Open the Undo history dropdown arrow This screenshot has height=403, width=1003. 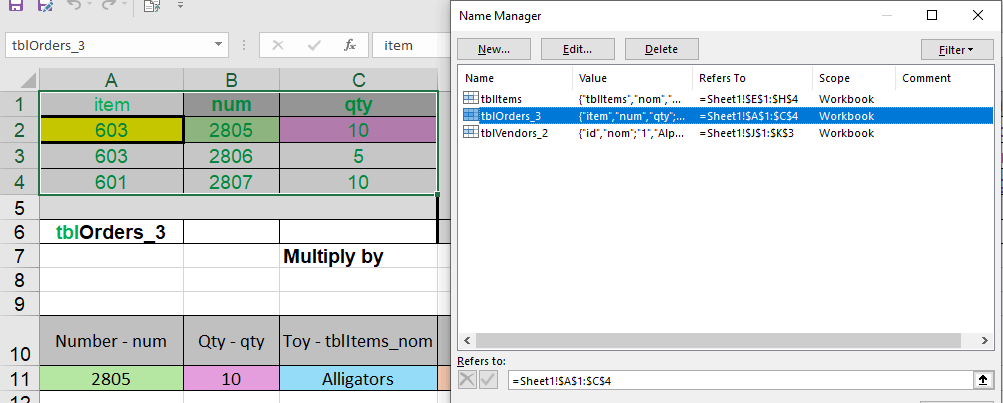coord(89,5)
